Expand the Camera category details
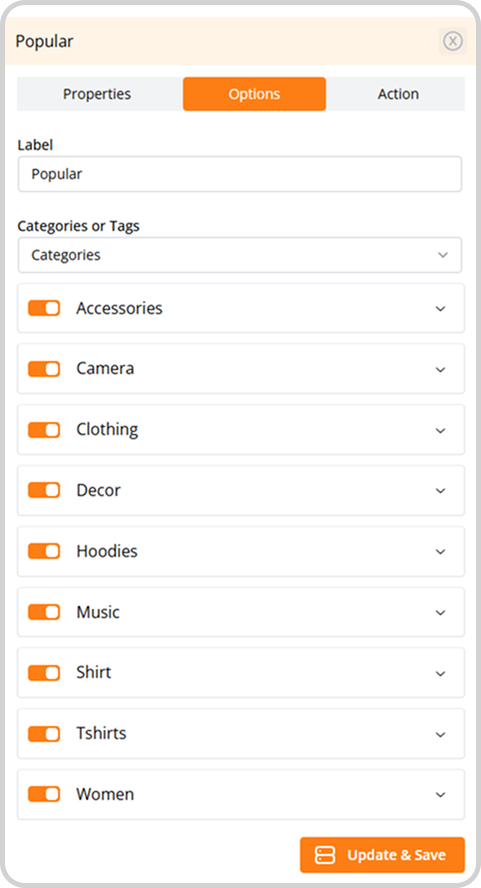 (440, 369)
